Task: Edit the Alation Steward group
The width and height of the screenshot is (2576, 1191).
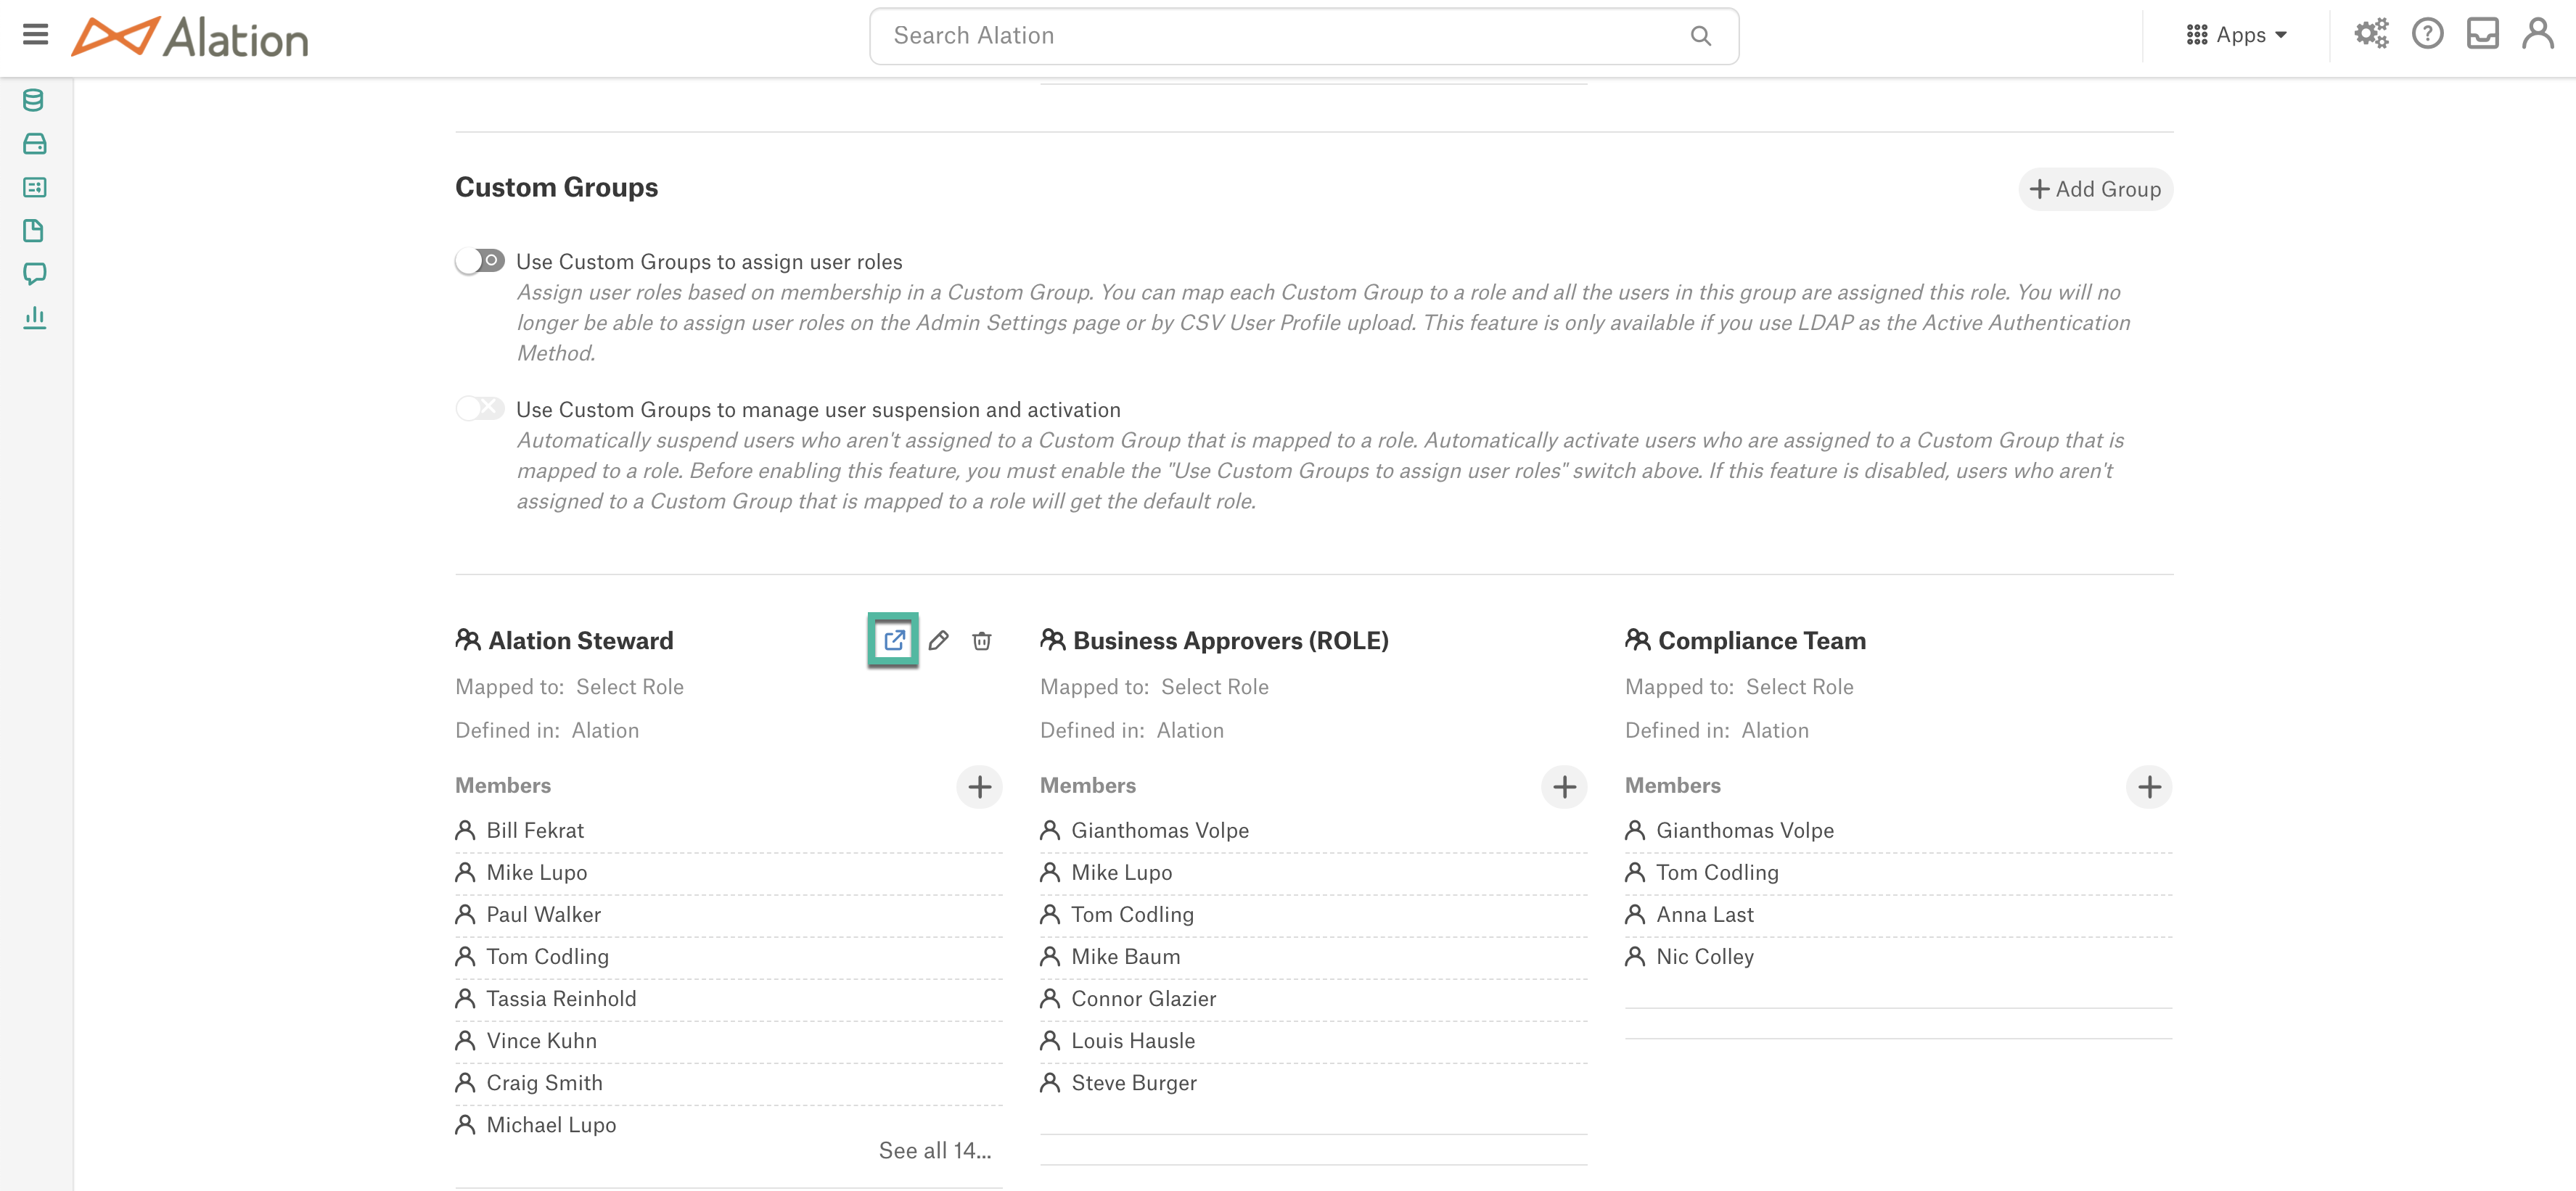Action: 938,640
